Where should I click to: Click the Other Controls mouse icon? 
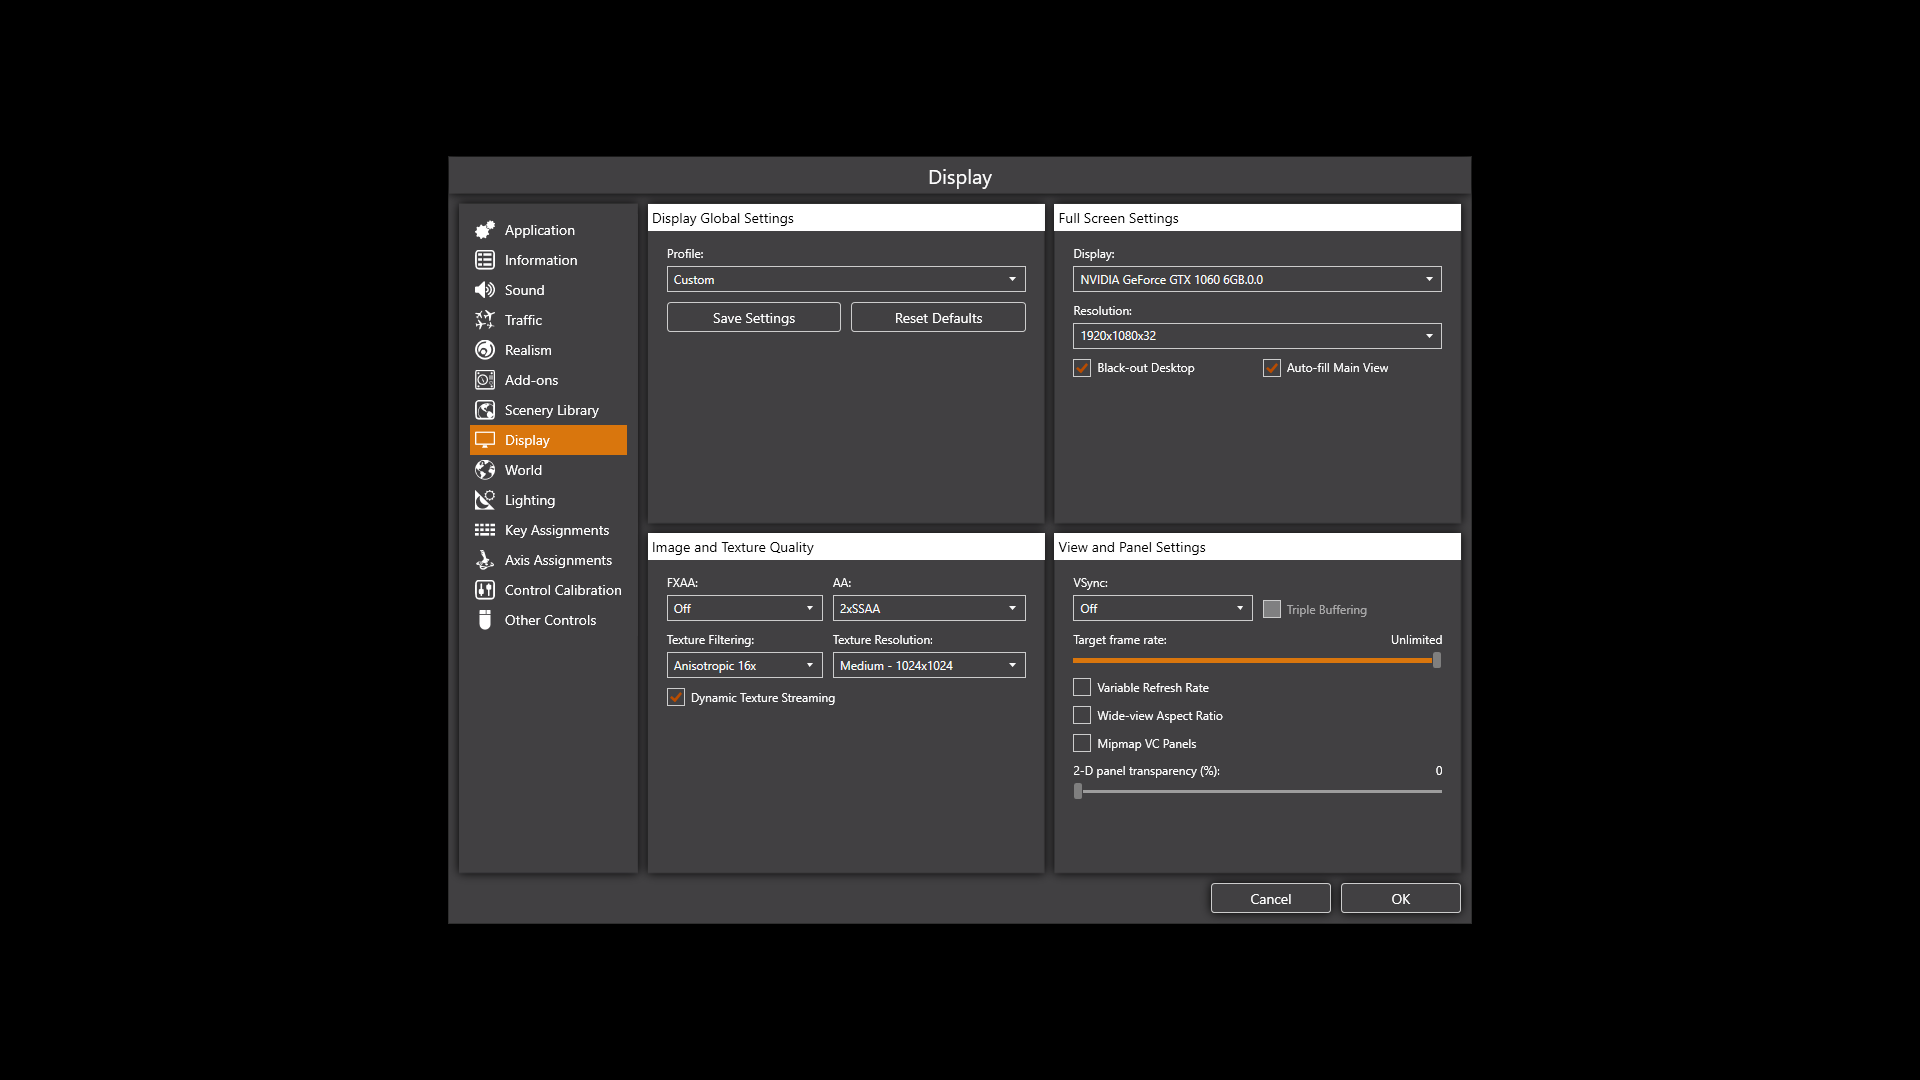click(x=485, y=620)
